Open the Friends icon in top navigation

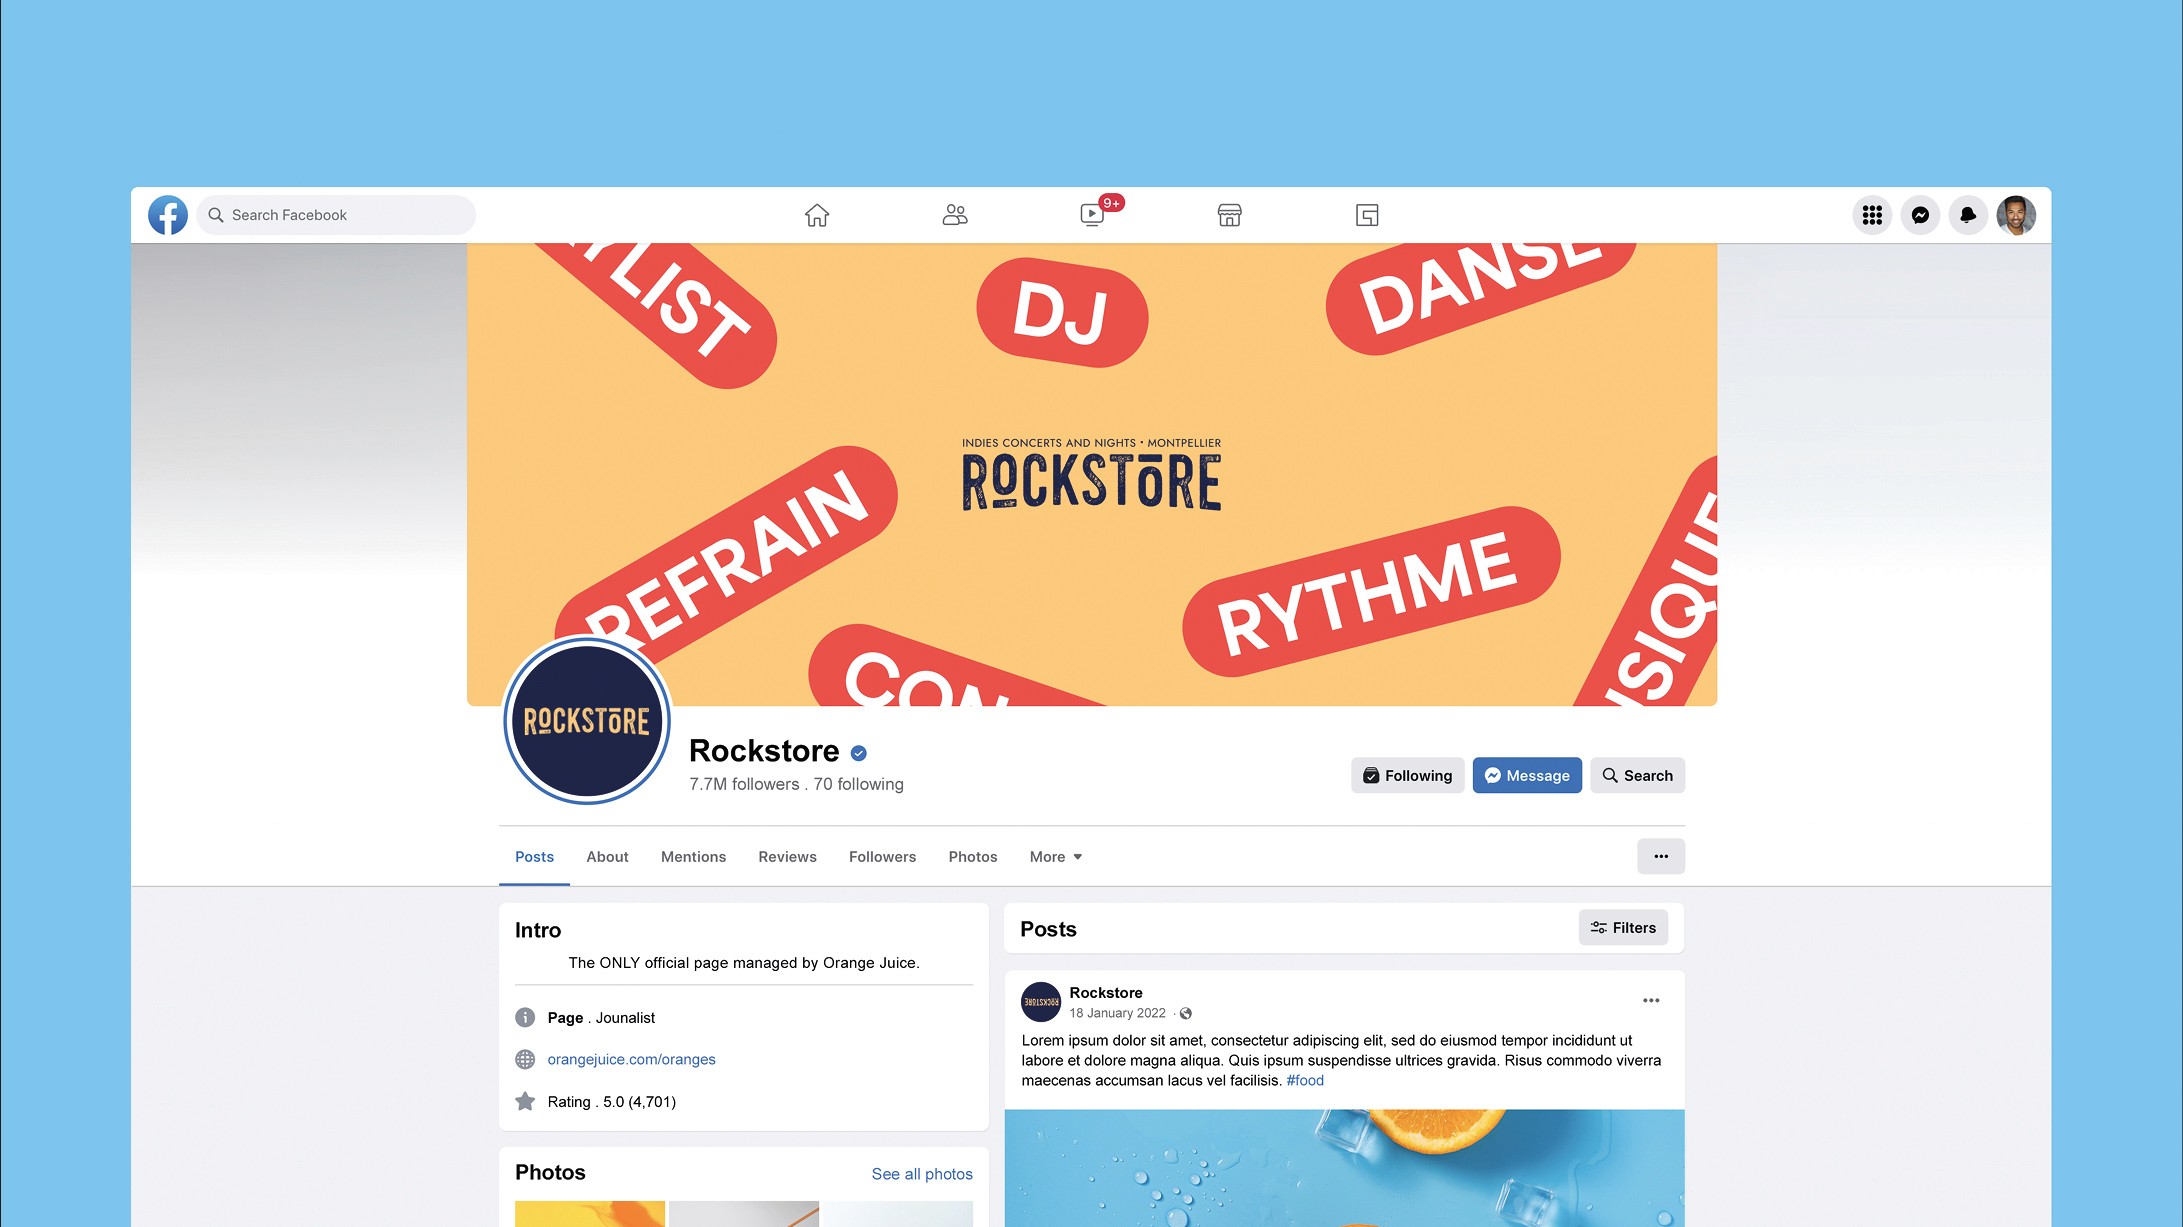tap(955, 215)
